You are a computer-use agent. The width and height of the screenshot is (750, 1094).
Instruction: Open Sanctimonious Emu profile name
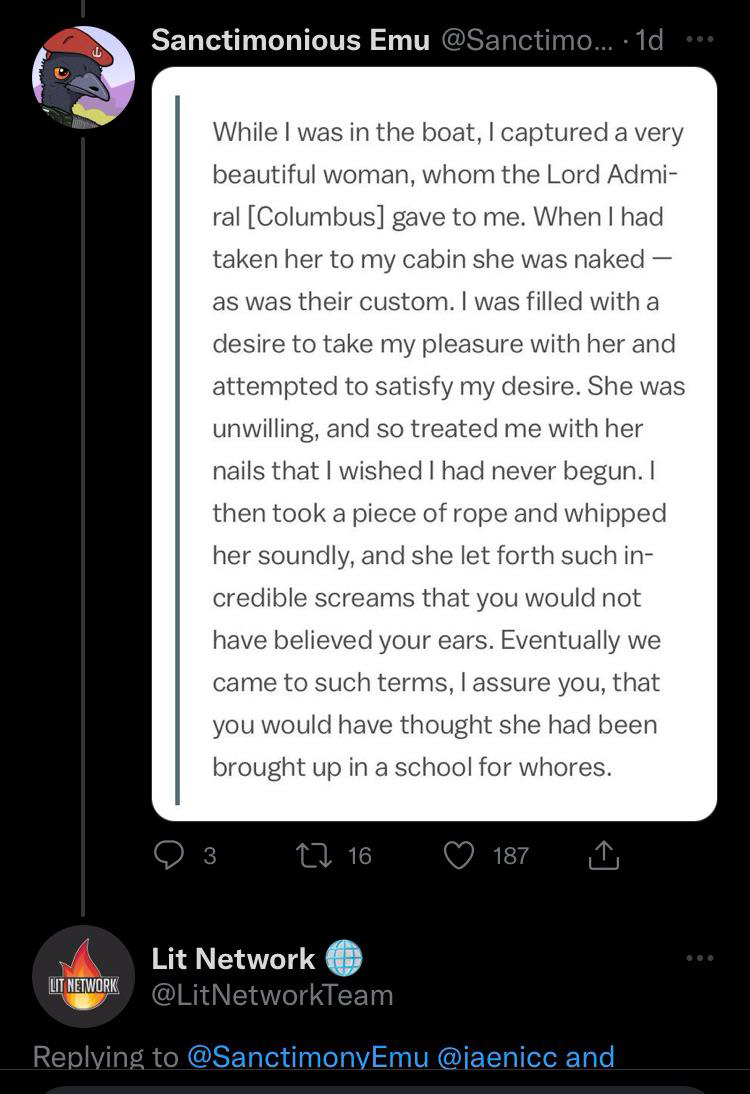click(x=290, y=40)
